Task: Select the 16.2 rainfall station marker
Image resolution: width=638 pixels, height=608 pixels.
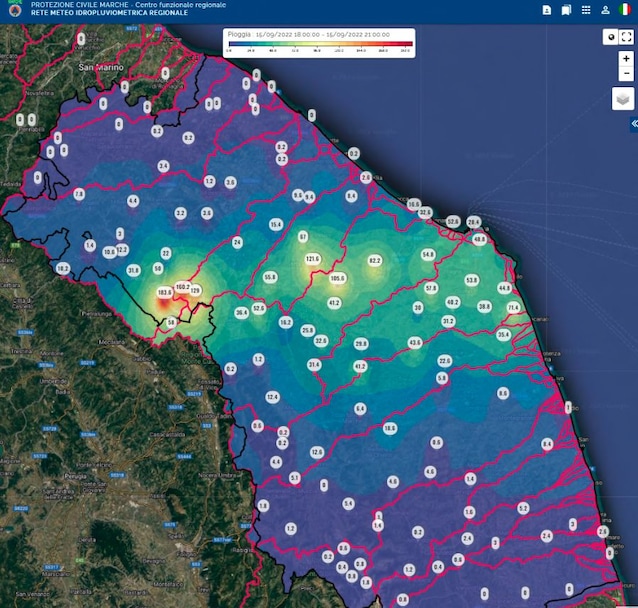Action: click(x=286, y=323)
